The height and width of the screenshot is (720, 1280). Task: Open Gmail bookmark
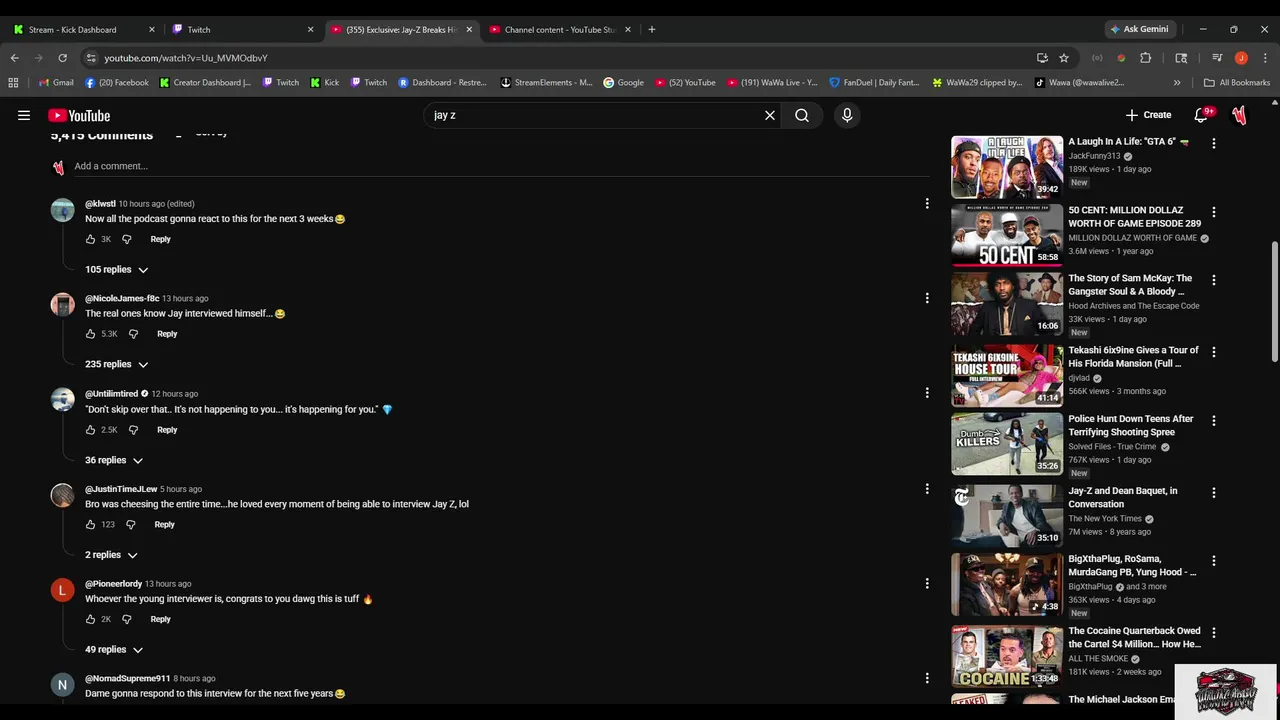tap(56, 83)
